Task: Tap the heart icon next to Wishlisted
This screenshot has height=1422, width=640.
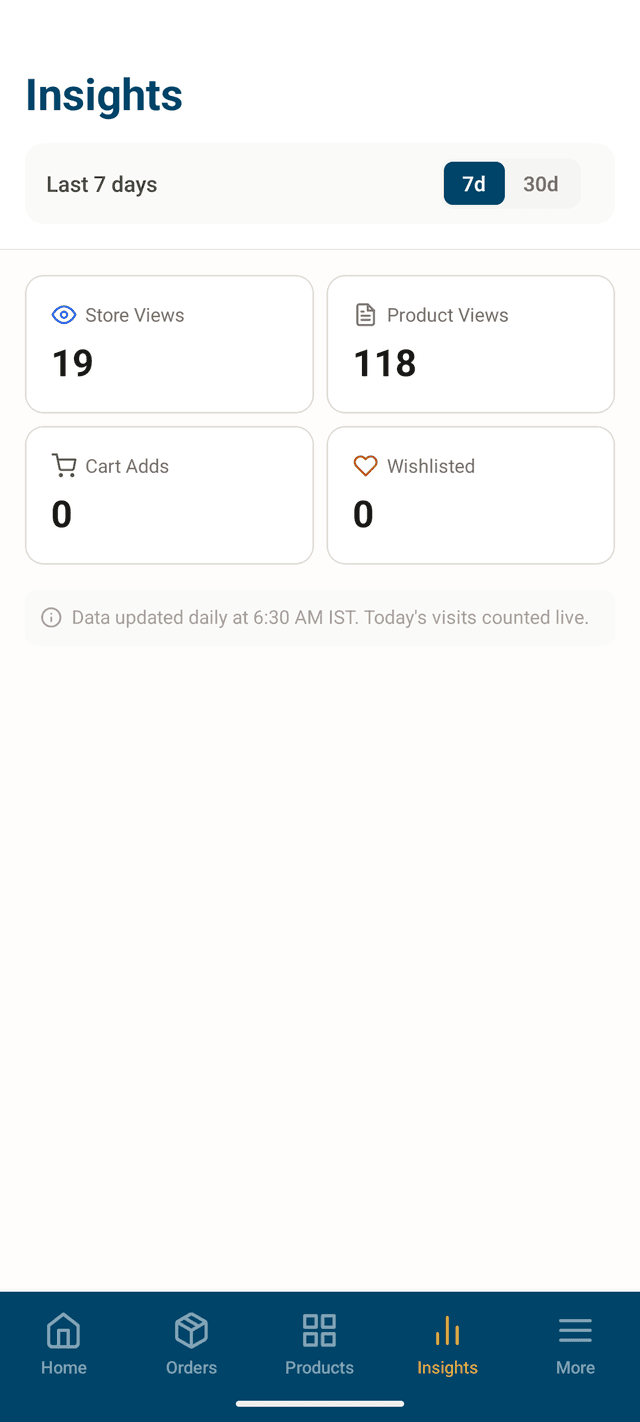Action: 365,465
